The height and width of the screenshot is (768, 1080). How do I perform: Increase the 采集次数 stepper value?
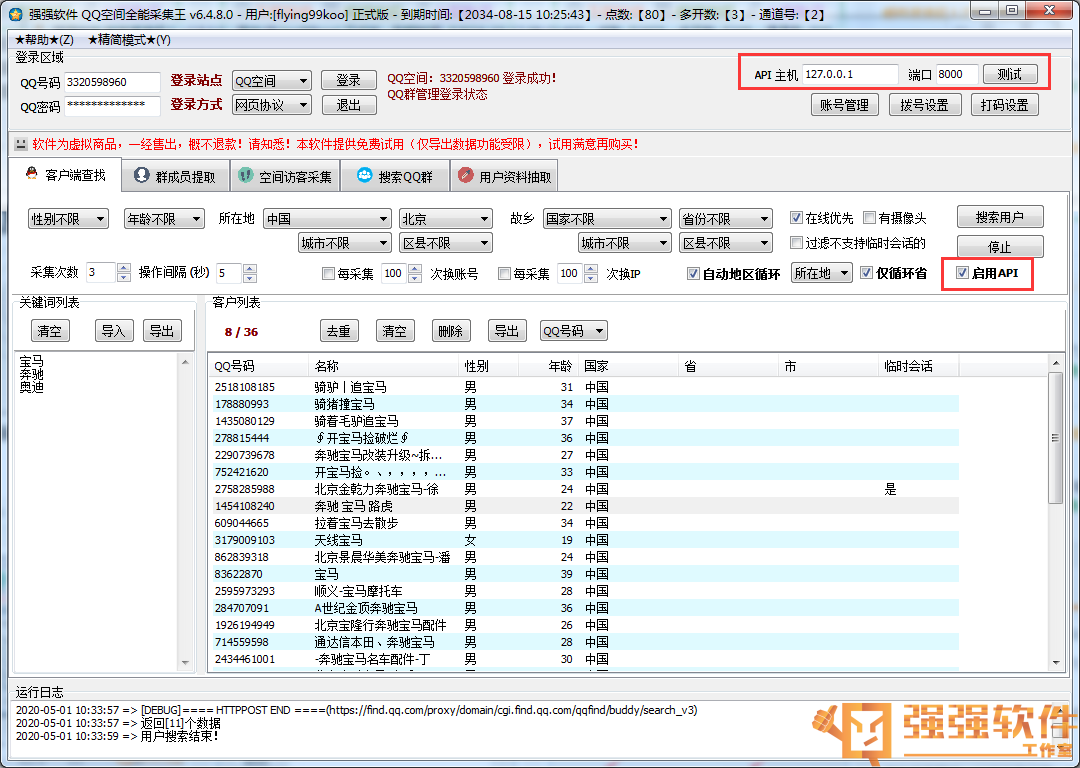click(x=124, y=268)
